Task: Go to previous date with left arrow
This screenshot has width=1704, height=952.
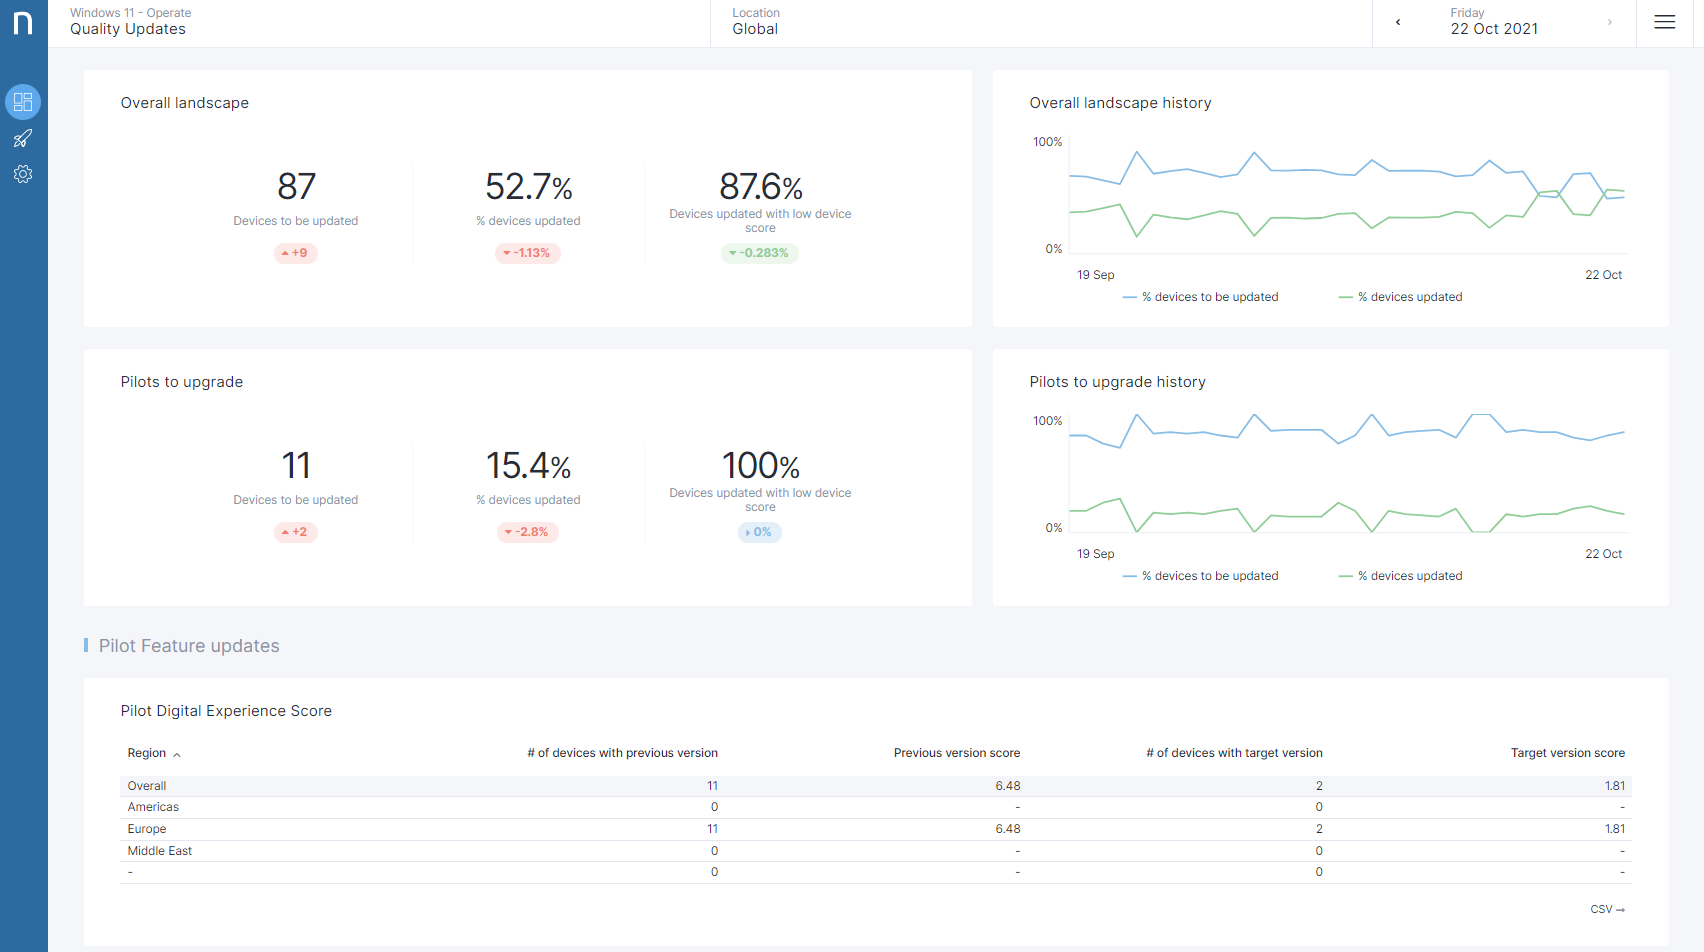Action: tap(1397, 22)
